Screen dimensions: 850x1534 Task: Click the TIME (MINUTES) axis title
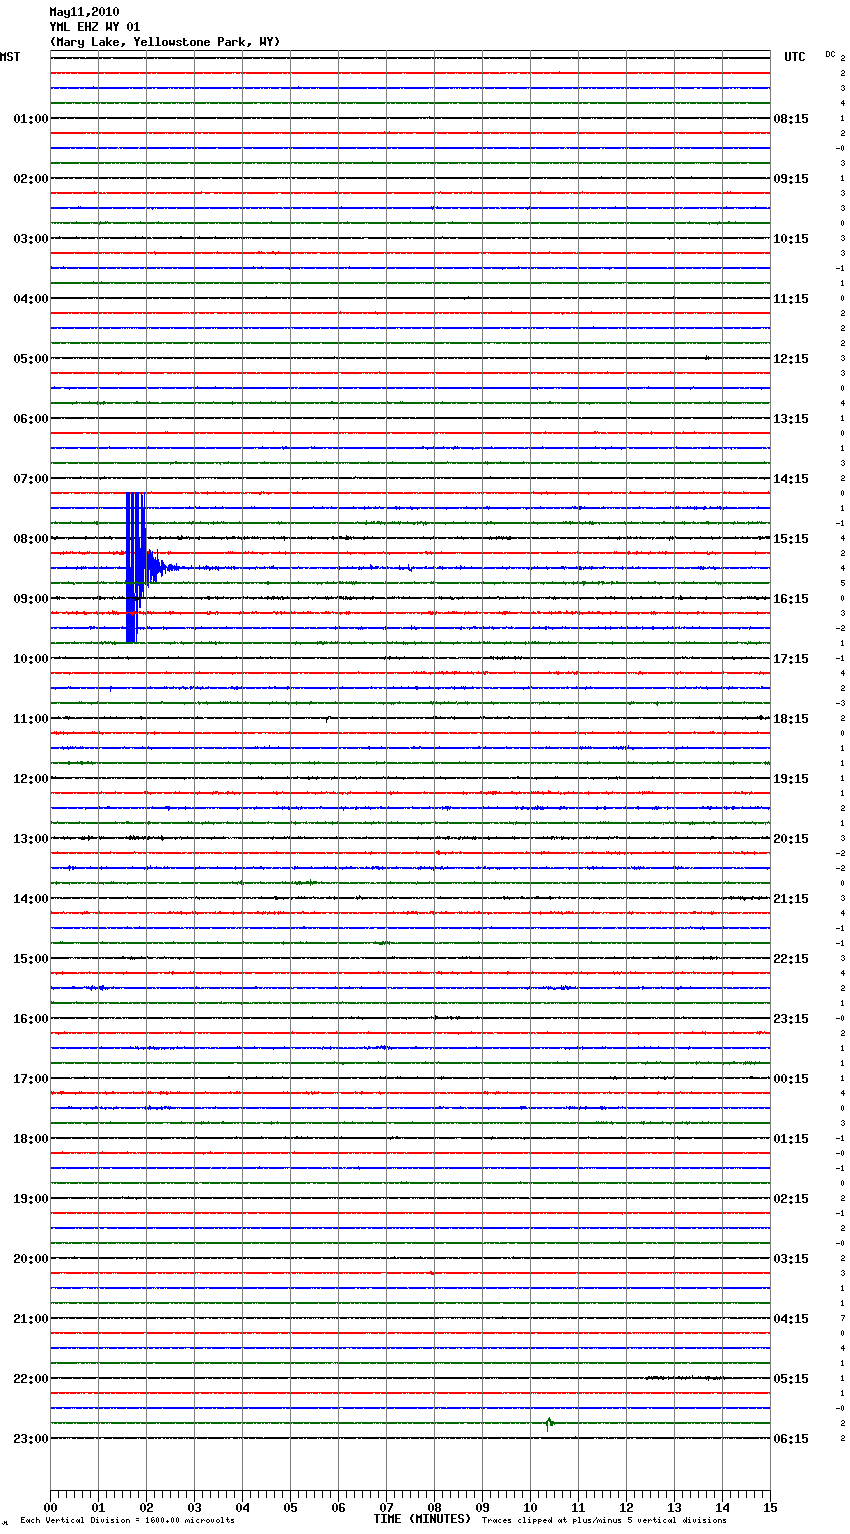[422, 1519]
